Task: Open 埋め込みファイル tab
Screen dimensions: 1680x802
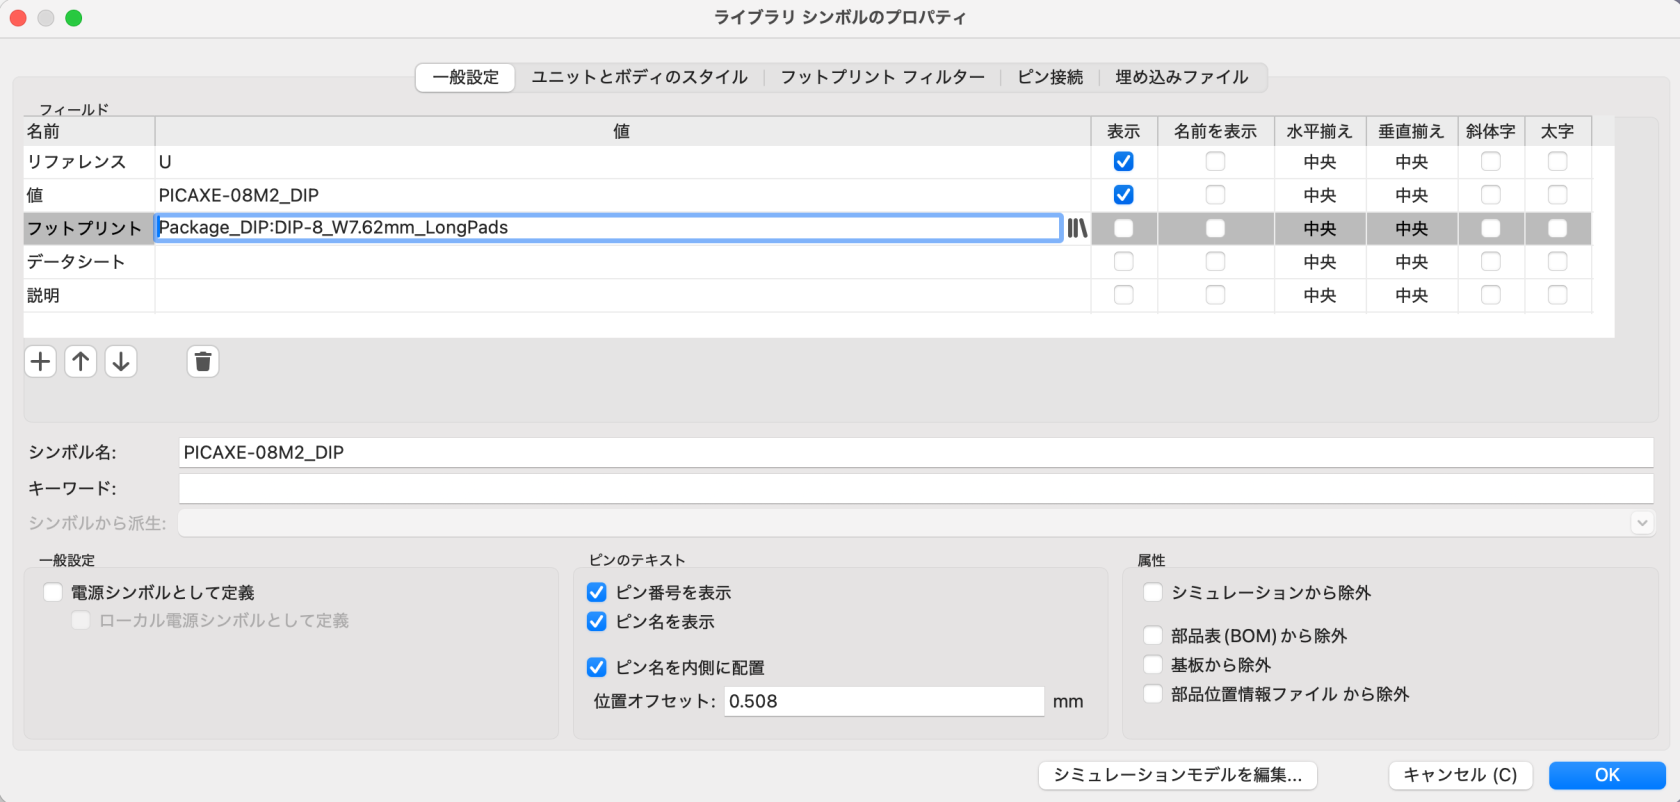Action: coord(1182,77)
